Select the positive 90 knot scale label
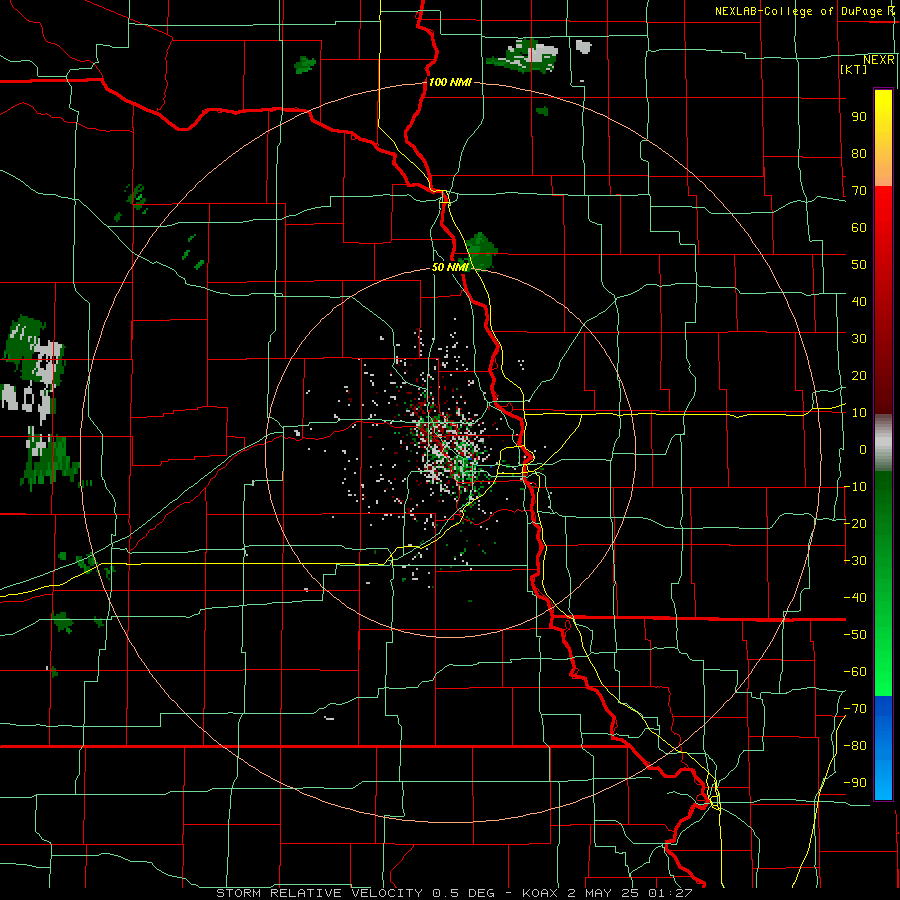This screenshot has height=900, width=900. [x=859, y=117]
